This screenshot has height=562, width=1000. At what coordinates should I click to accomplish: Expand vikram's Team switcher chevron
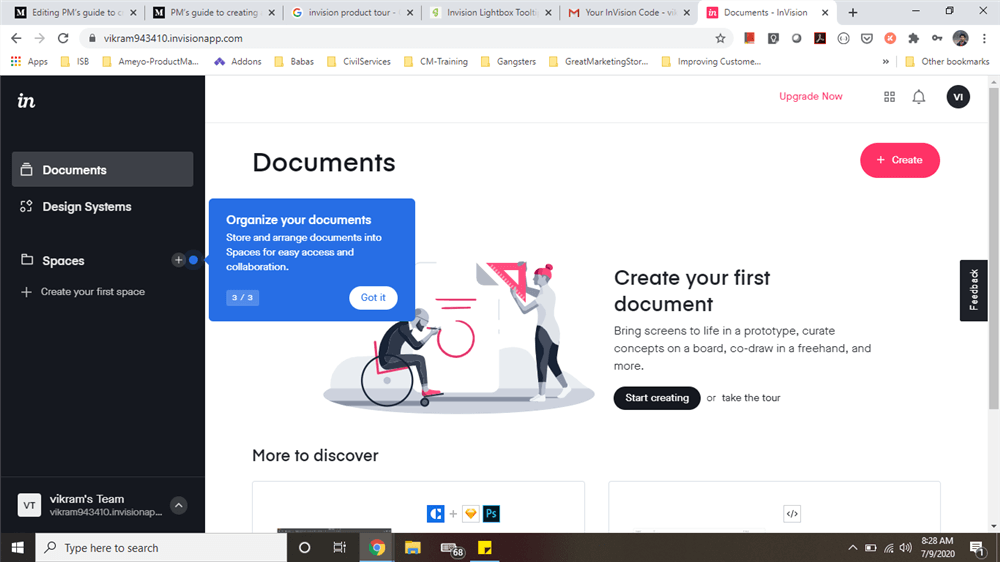pos(179,505)
